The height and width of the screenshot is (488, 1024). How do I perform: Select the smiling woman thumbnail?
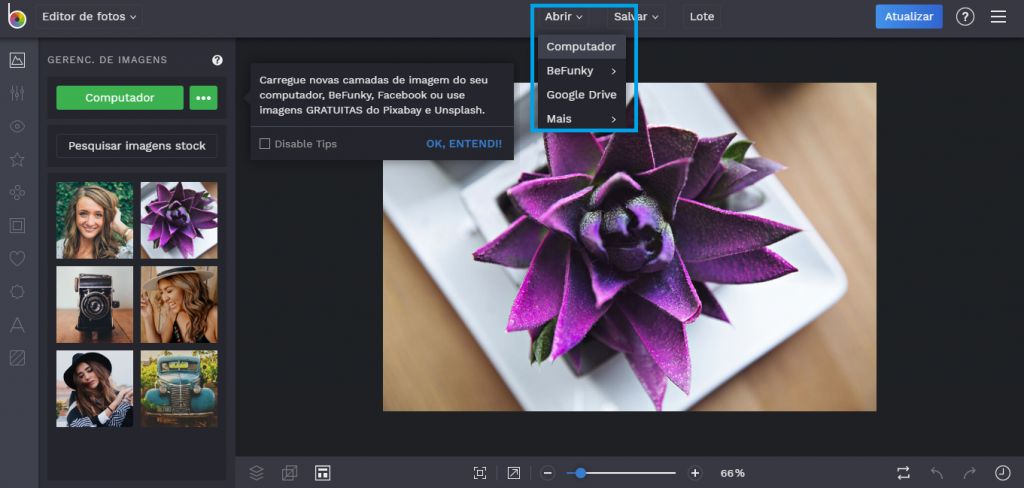[x=95, y=220]
